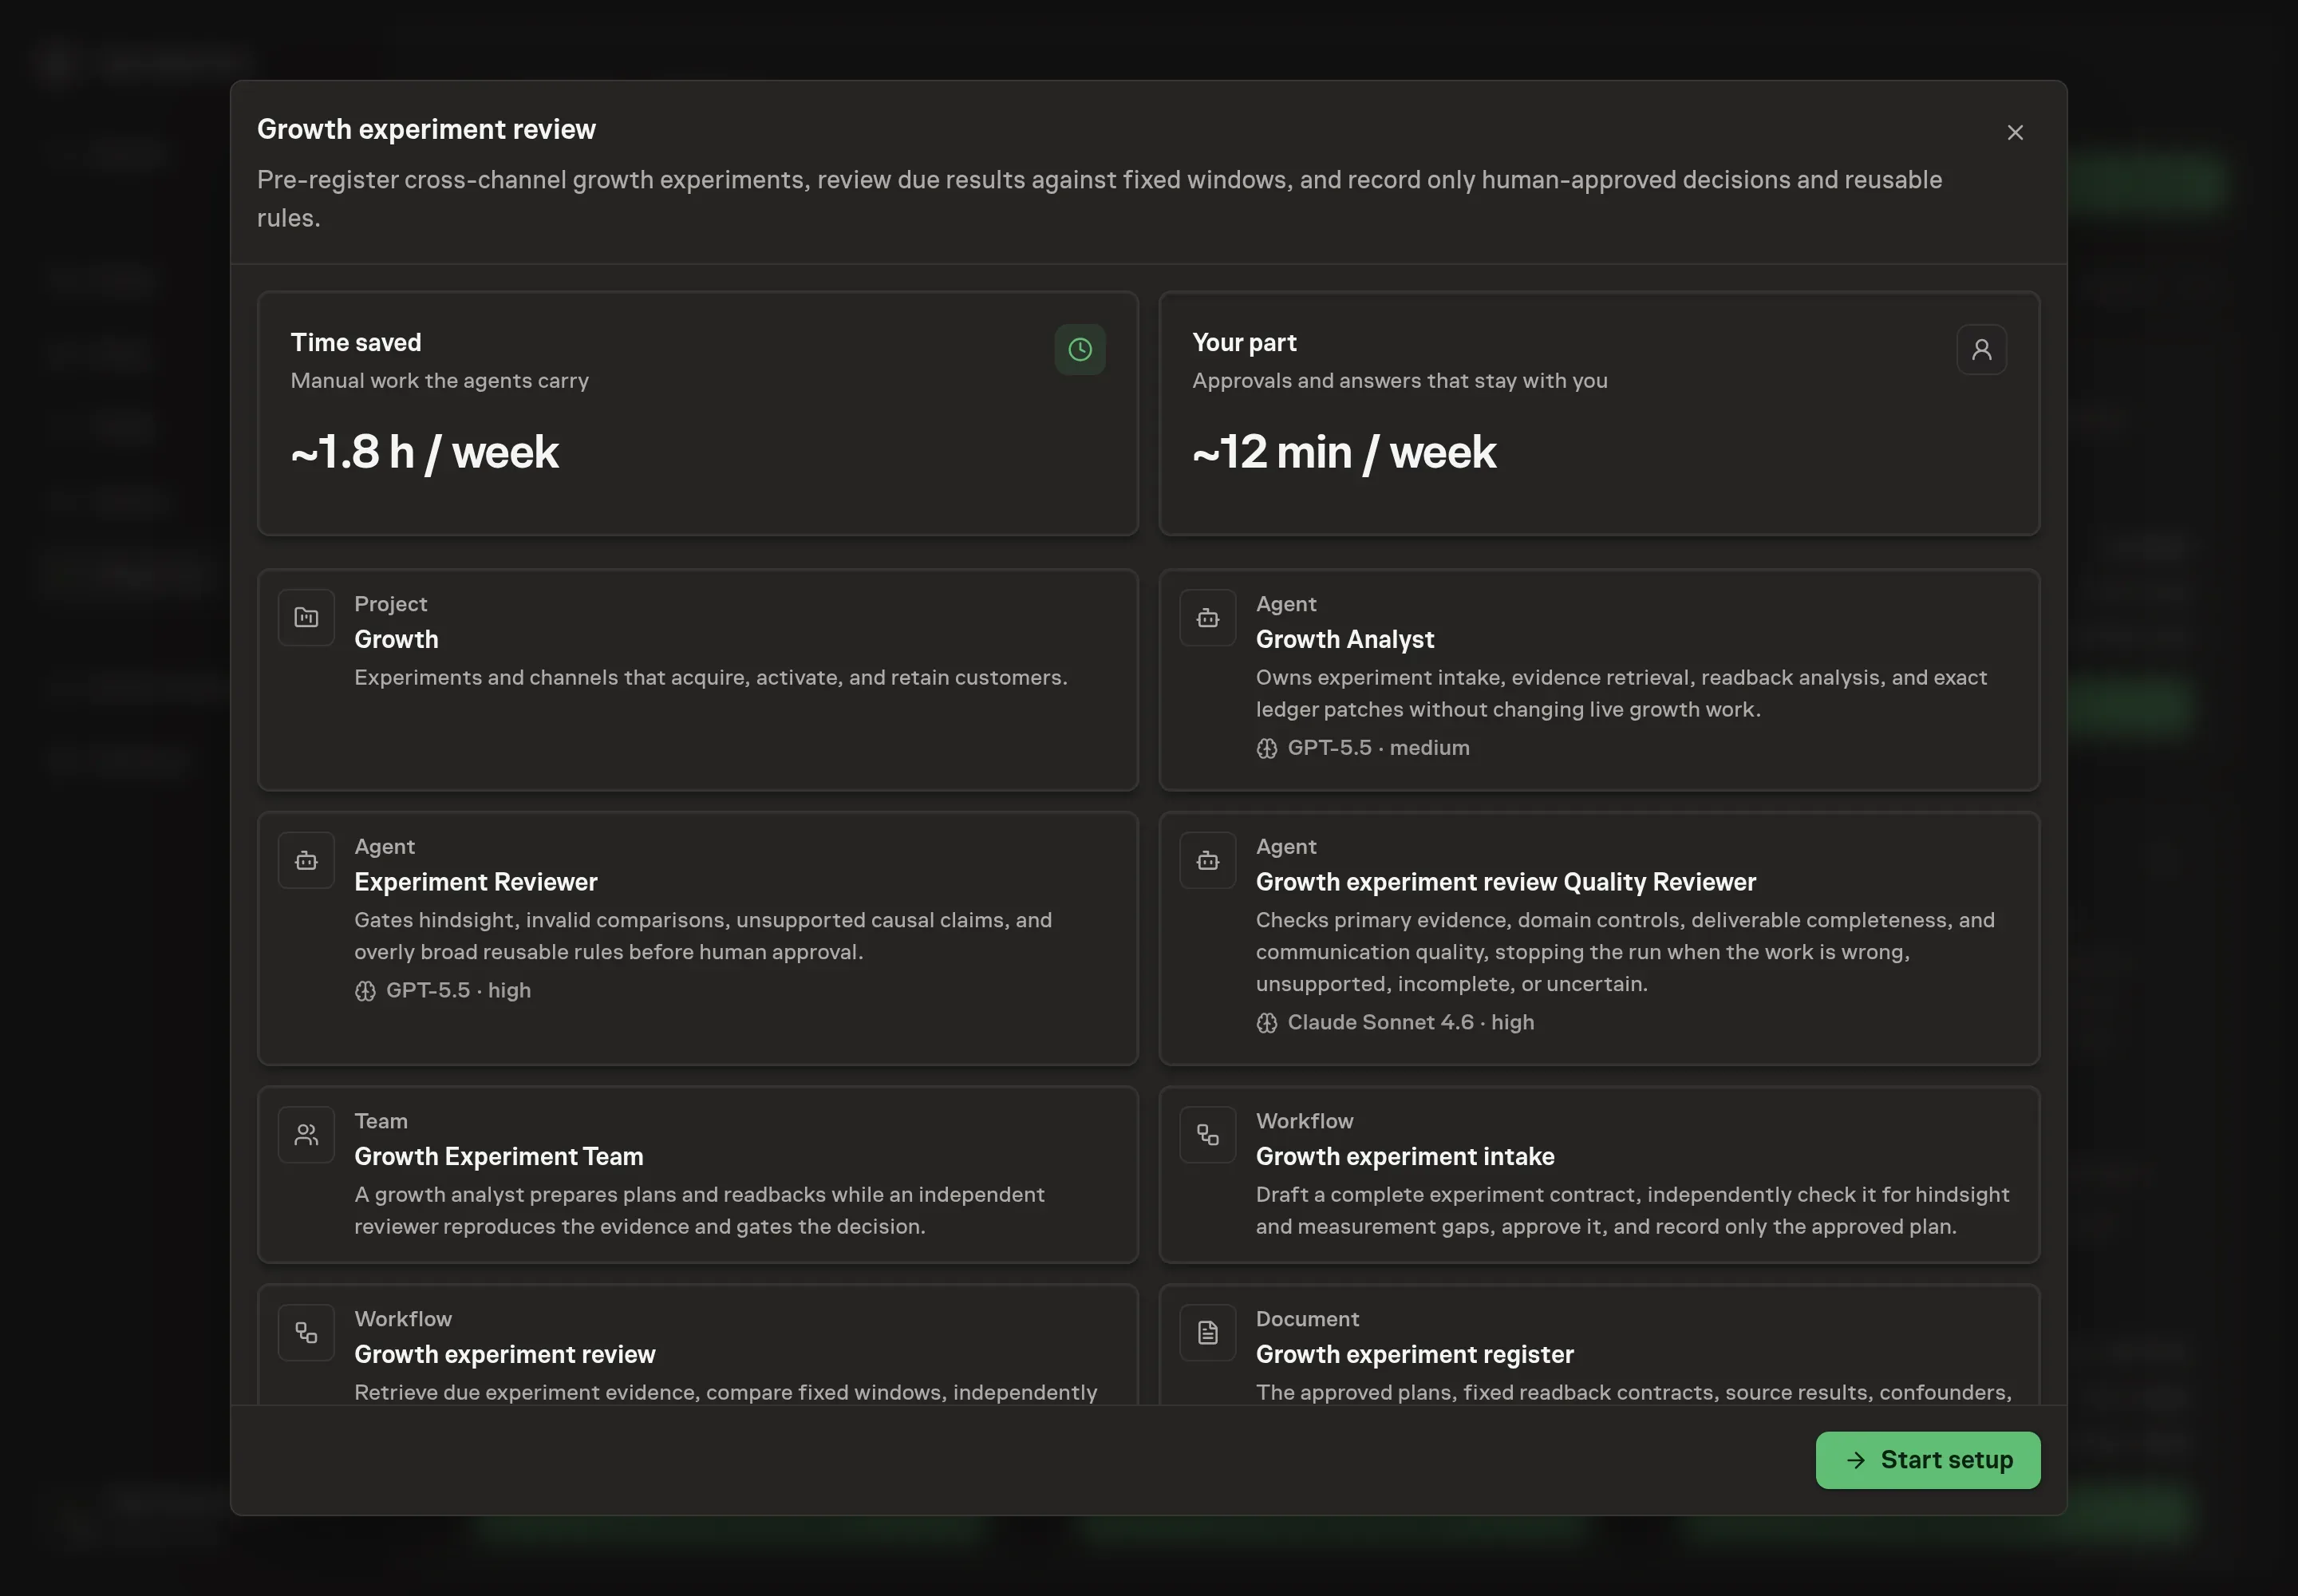
Task: Click the person icon in Your part
Action: 1981,349
